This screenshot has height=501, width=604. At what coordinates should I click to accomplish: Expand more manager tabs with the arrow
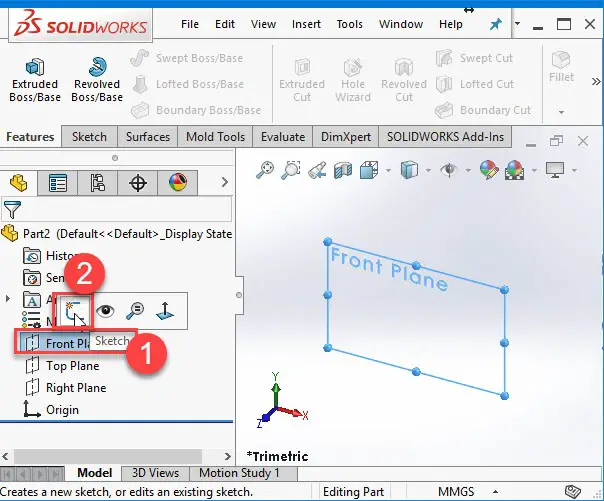click(225, 182)
